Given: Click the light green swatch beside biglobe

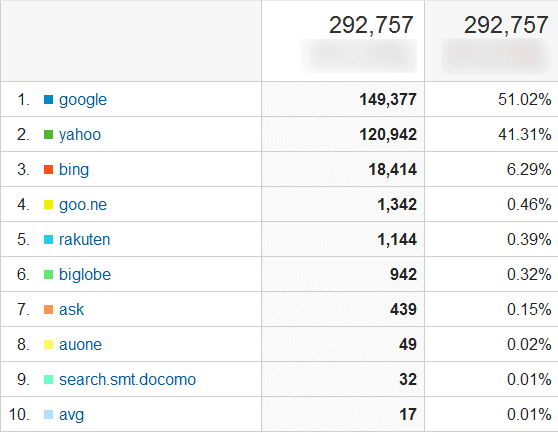Looking at the screenshot, I should click(x=48, y=274).
